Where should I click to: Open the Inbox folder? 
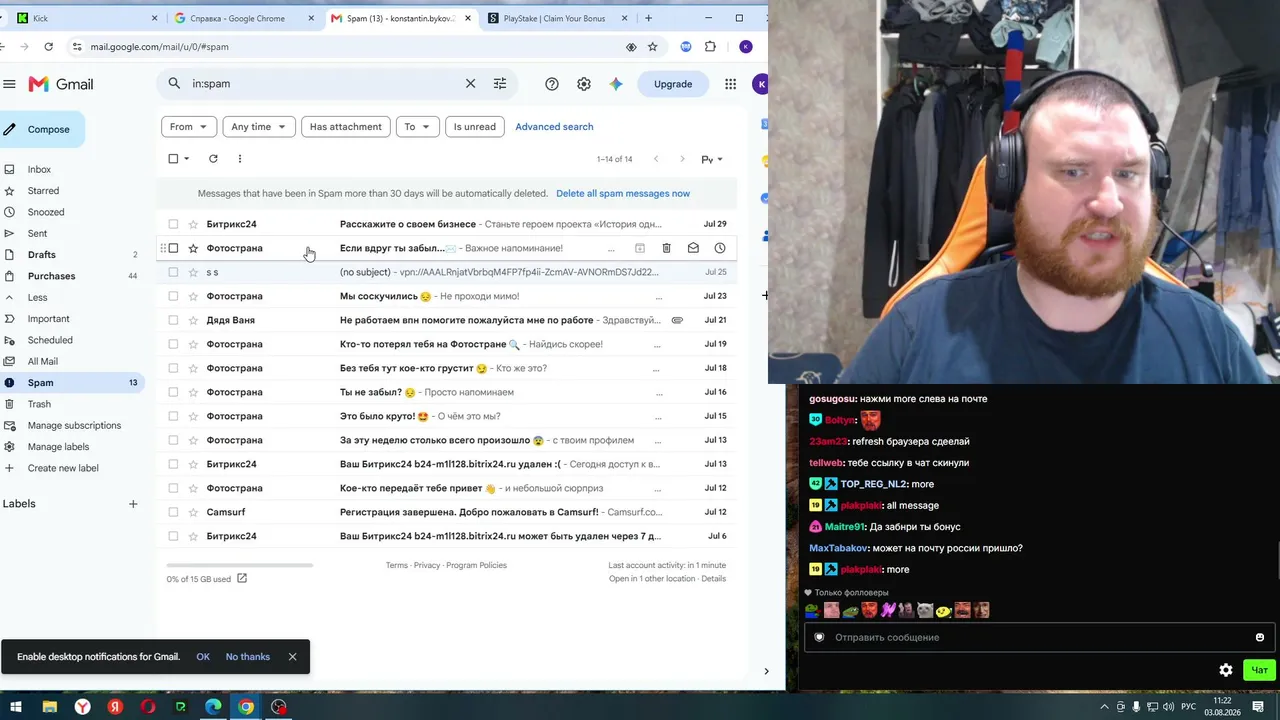click(x=39, y=170)
